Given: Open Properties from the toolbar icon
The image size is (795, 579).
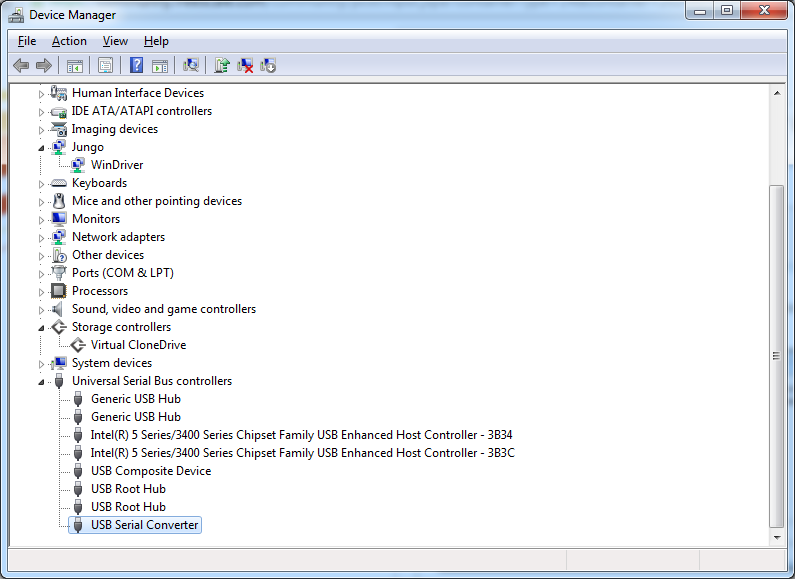Looking at the screenshot, I should point(105,65).
